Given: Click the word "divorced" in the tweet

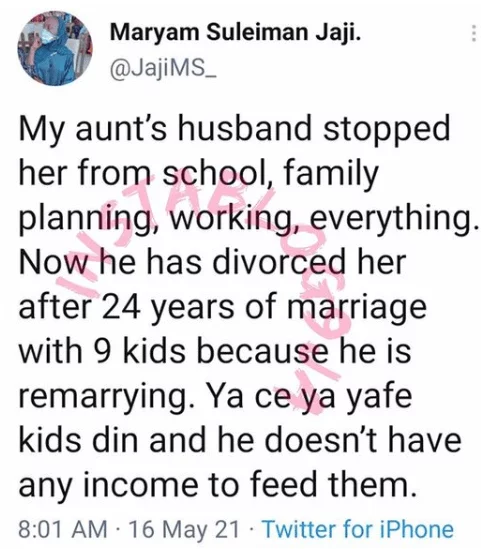Looking at the screenshot, I should click(x=279, y=262).
